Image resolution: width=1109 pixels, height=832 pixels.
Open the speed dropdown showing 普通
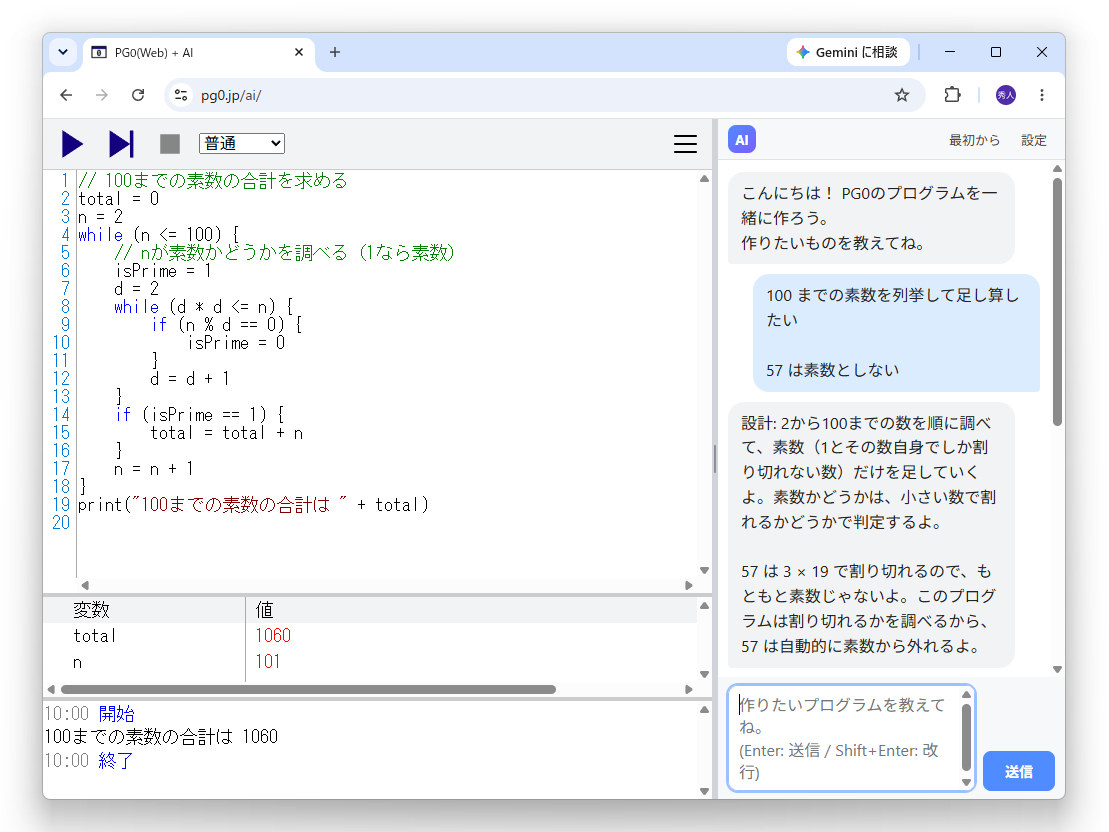(242, 144)
